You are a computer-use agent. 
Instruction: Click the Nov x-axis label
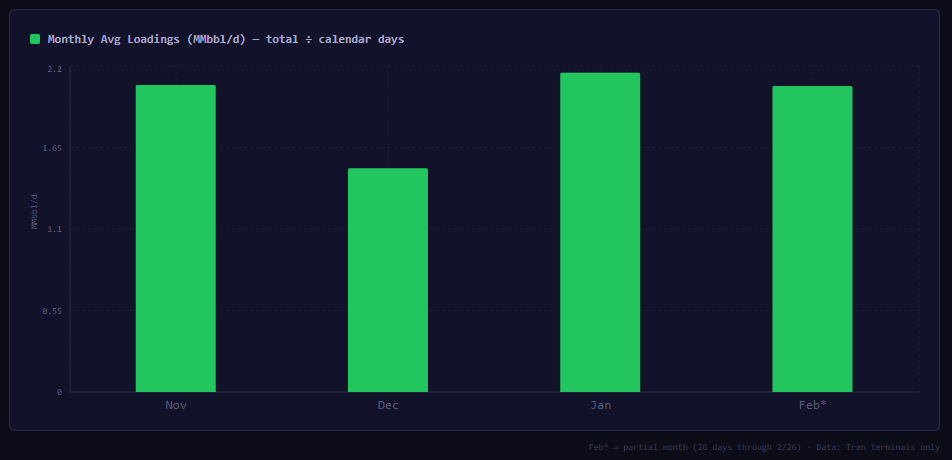[x=176, y=405]
